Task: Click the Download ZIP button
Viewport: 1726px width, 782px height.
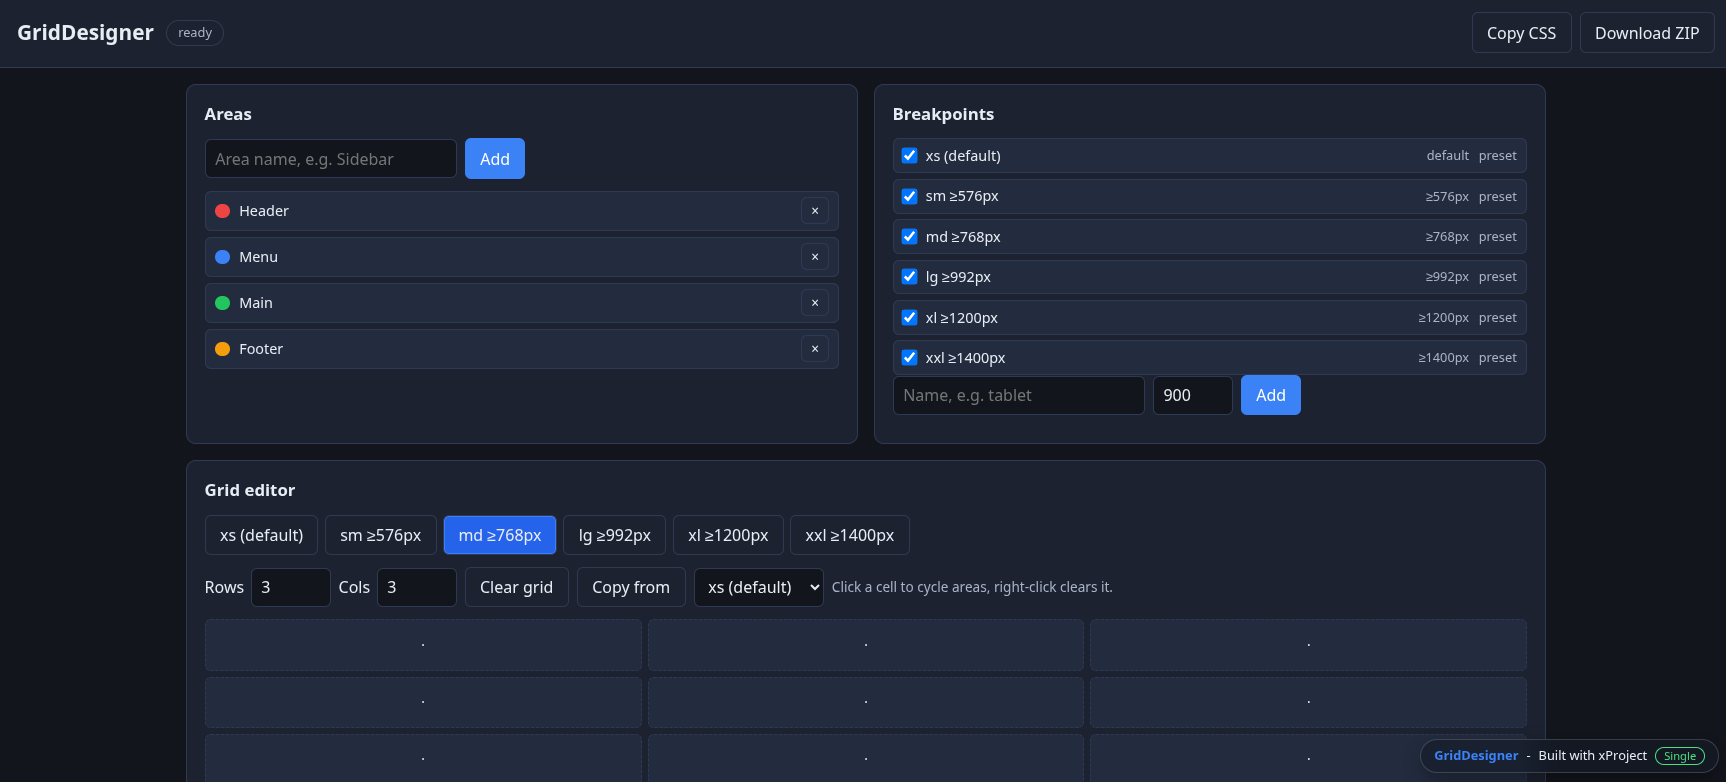Action: [x=1647, y=33]
